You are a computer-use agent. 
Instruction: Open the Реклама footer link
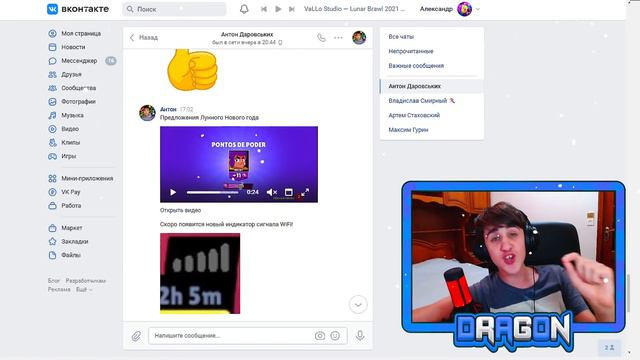59,289
